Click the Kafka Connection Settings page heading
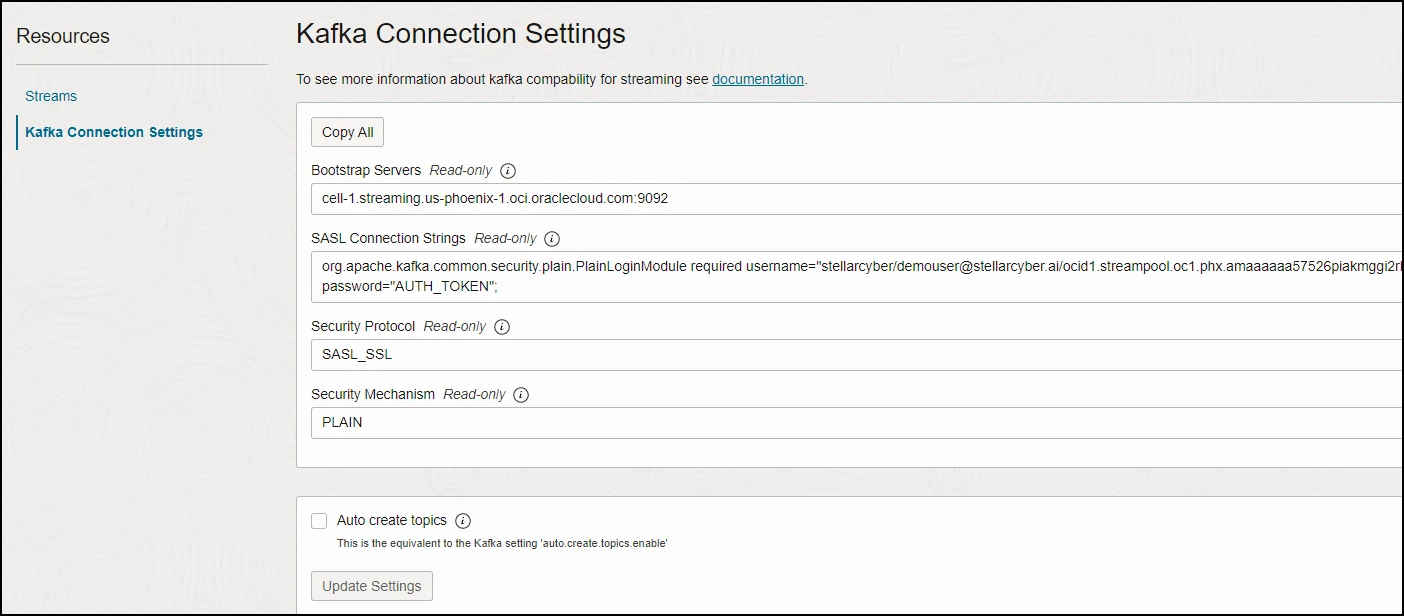The width and height of the screenshot is (1404, 616). [x=461, y=34]
